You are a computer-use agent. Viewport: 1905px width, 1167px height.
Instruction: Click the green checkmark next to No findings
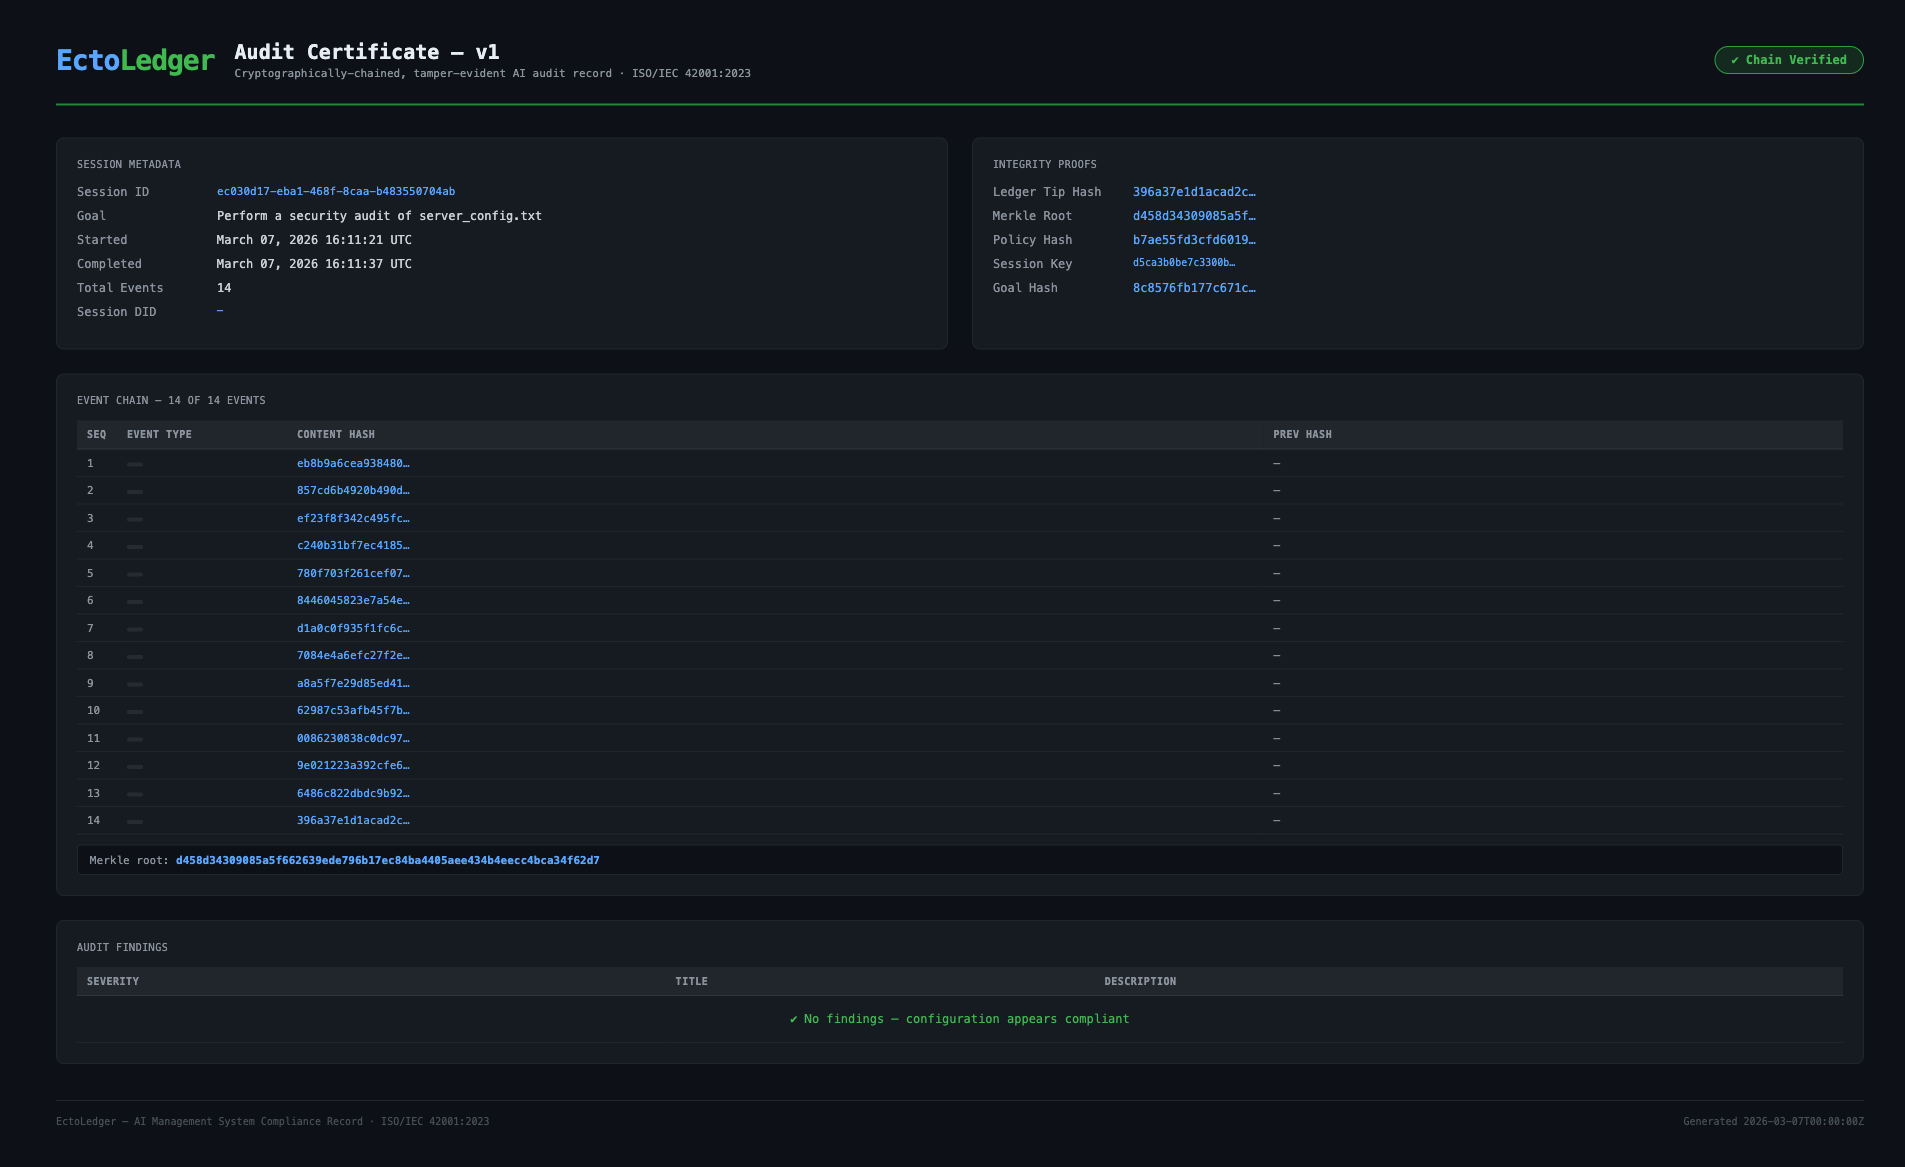click(x=795, y=1018)
